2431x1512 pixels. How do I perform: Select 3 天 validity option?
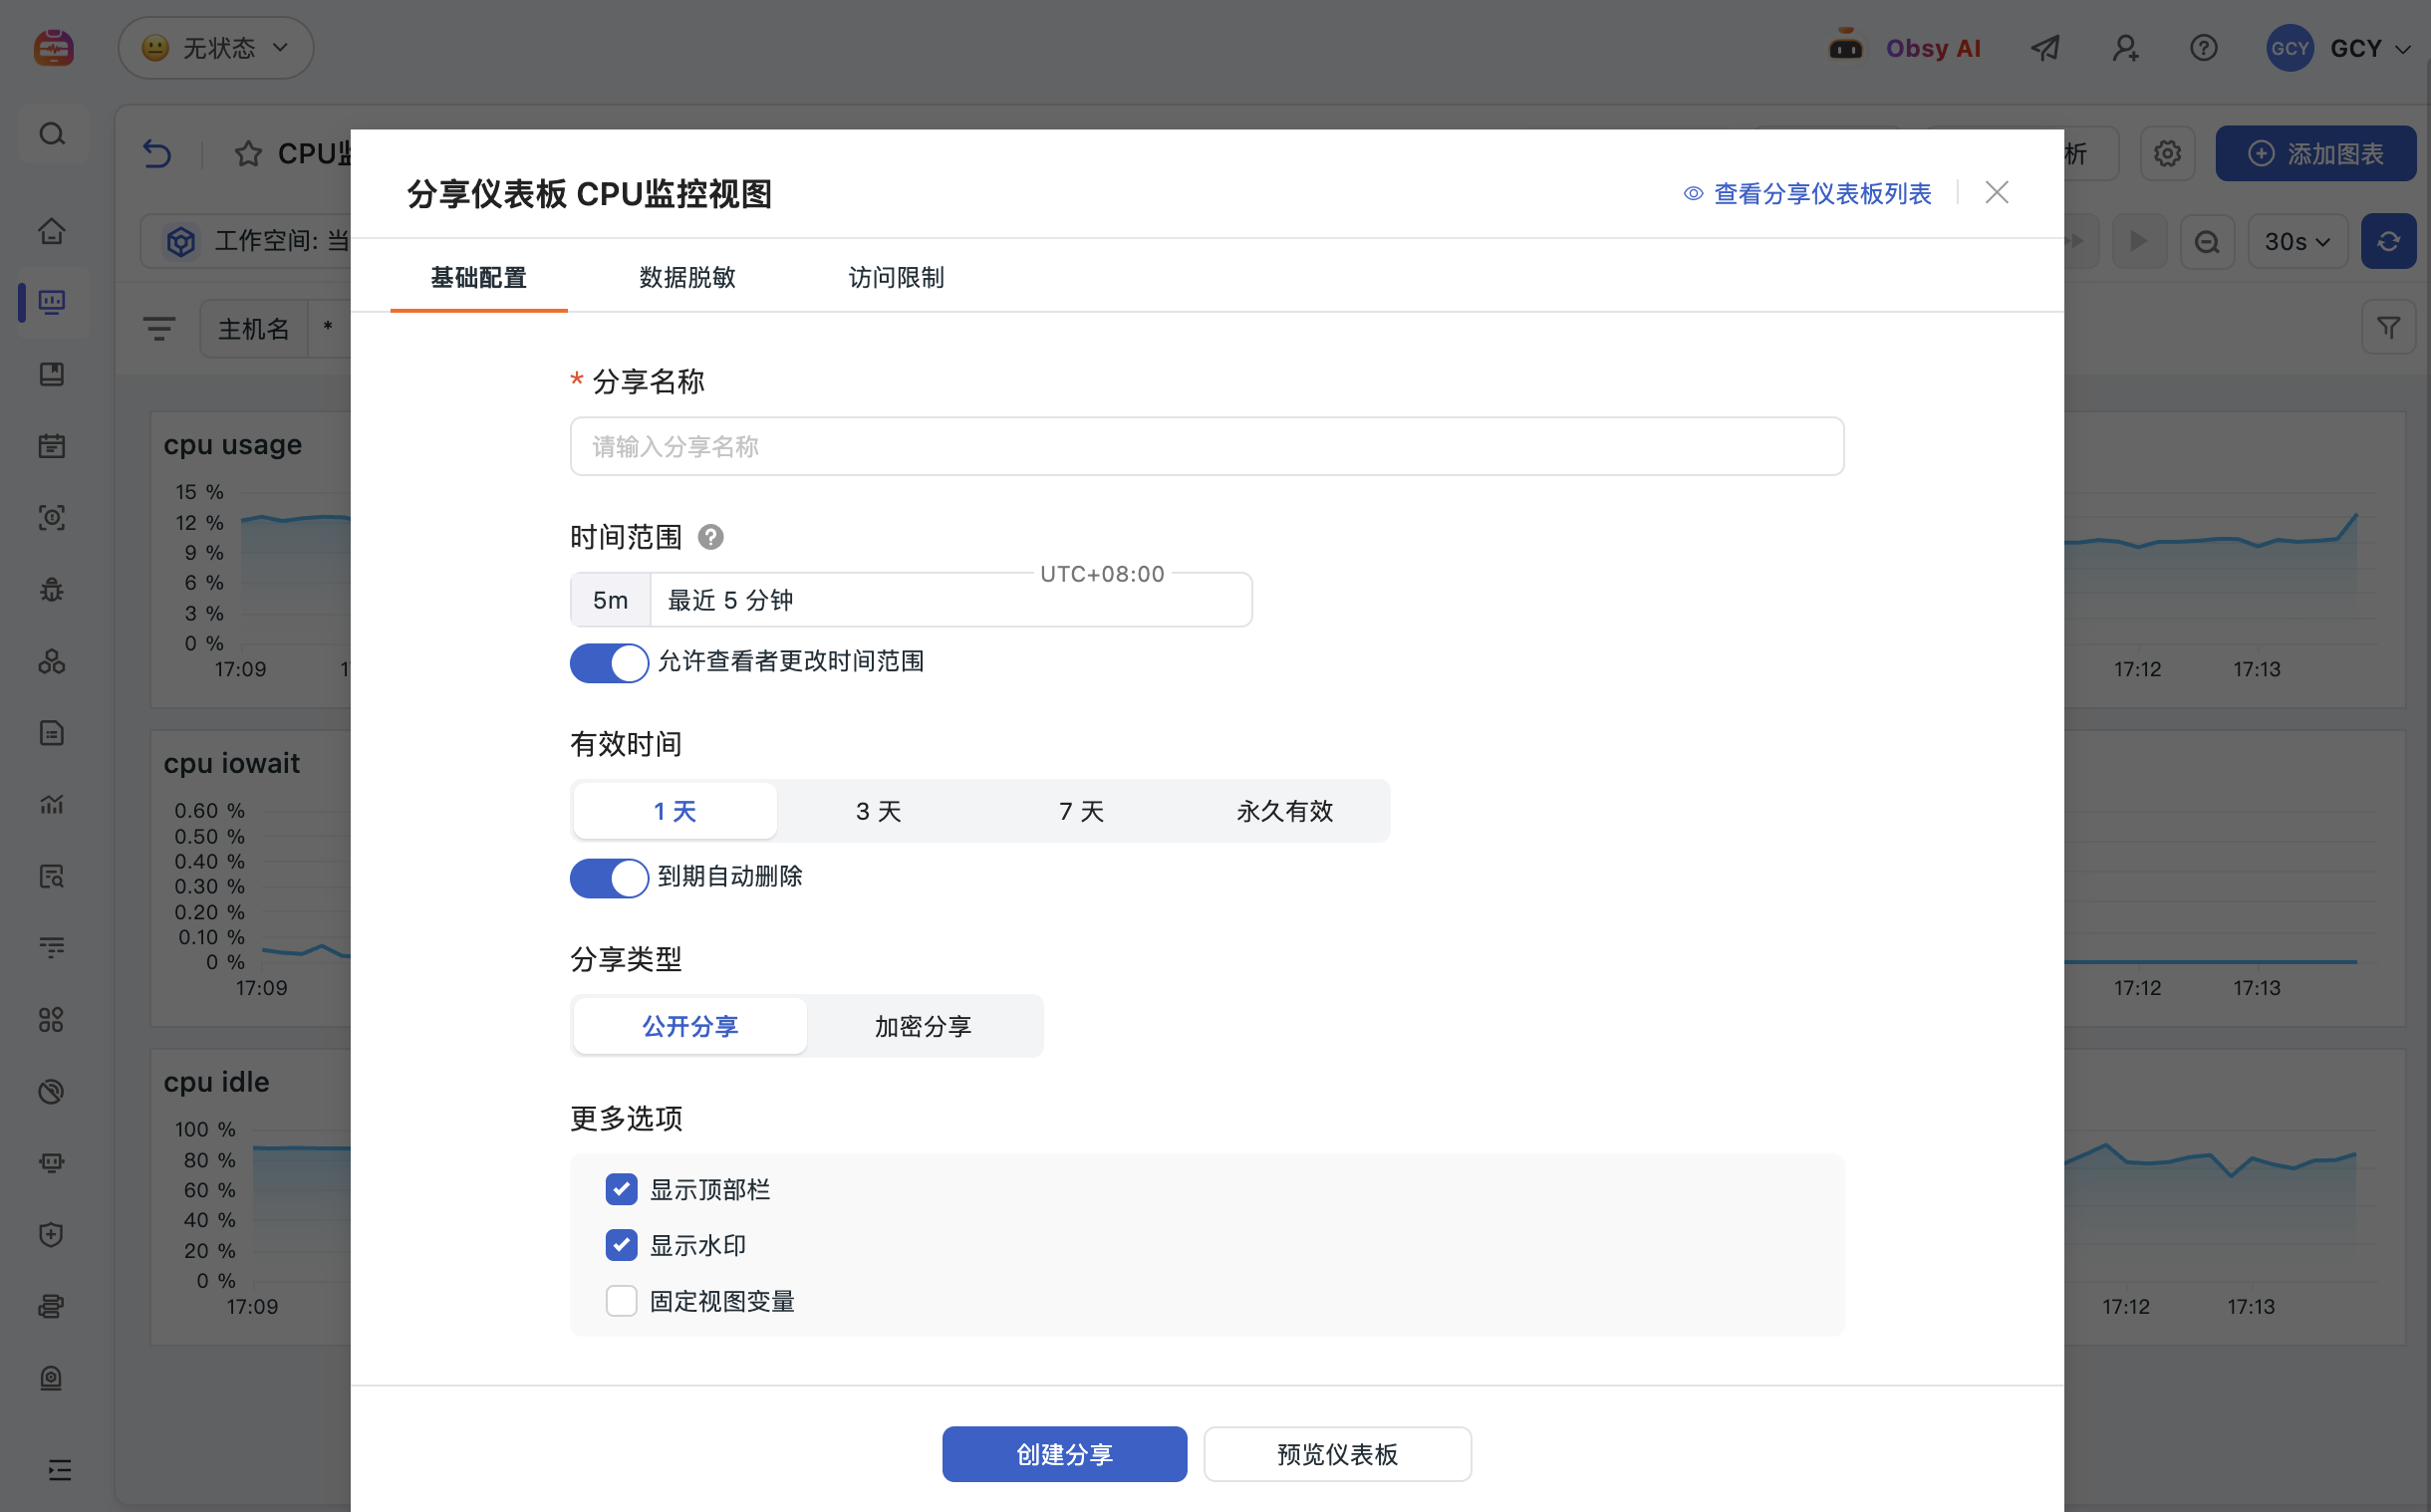point(878,810)
